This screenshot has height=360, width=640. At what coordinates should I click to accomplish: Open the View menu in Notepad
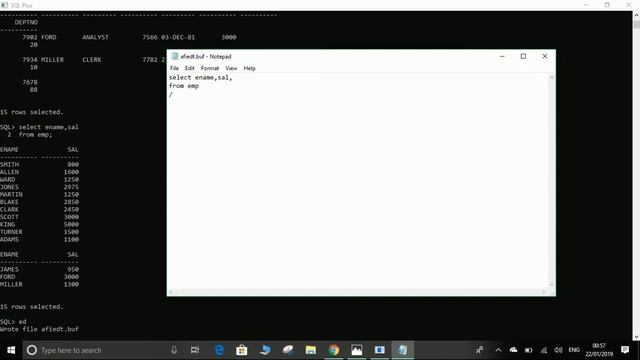pyautogui.click(x=231, y=68)
